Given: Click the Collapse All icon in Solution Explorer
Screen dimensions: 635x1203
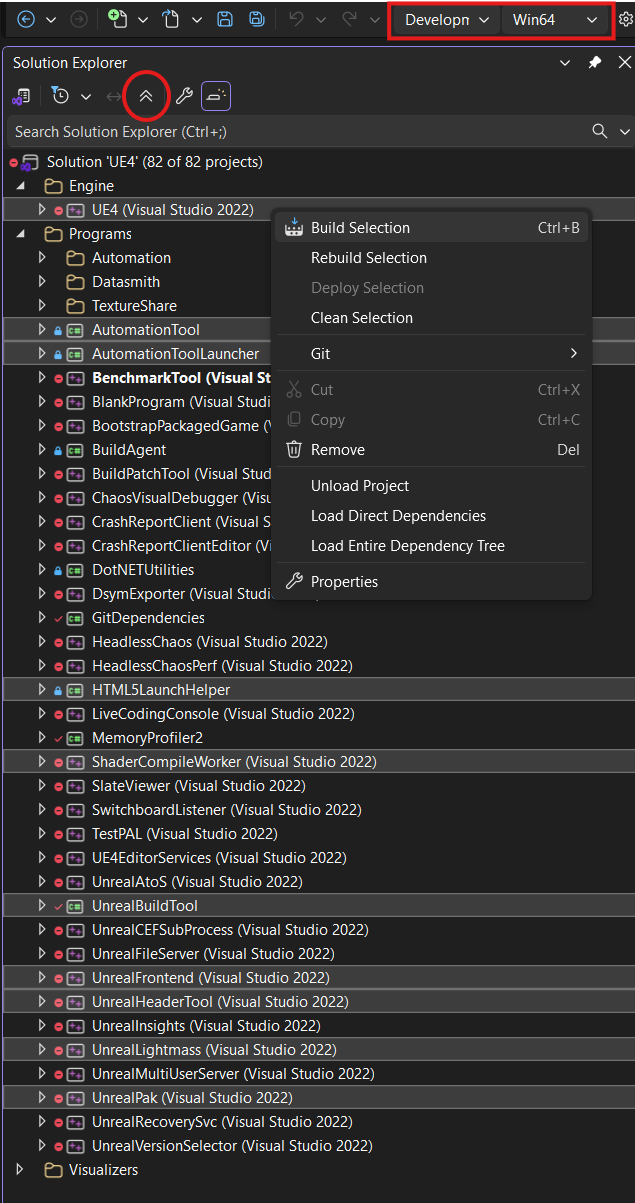Looking at the screenshot, I should (146, 96).
